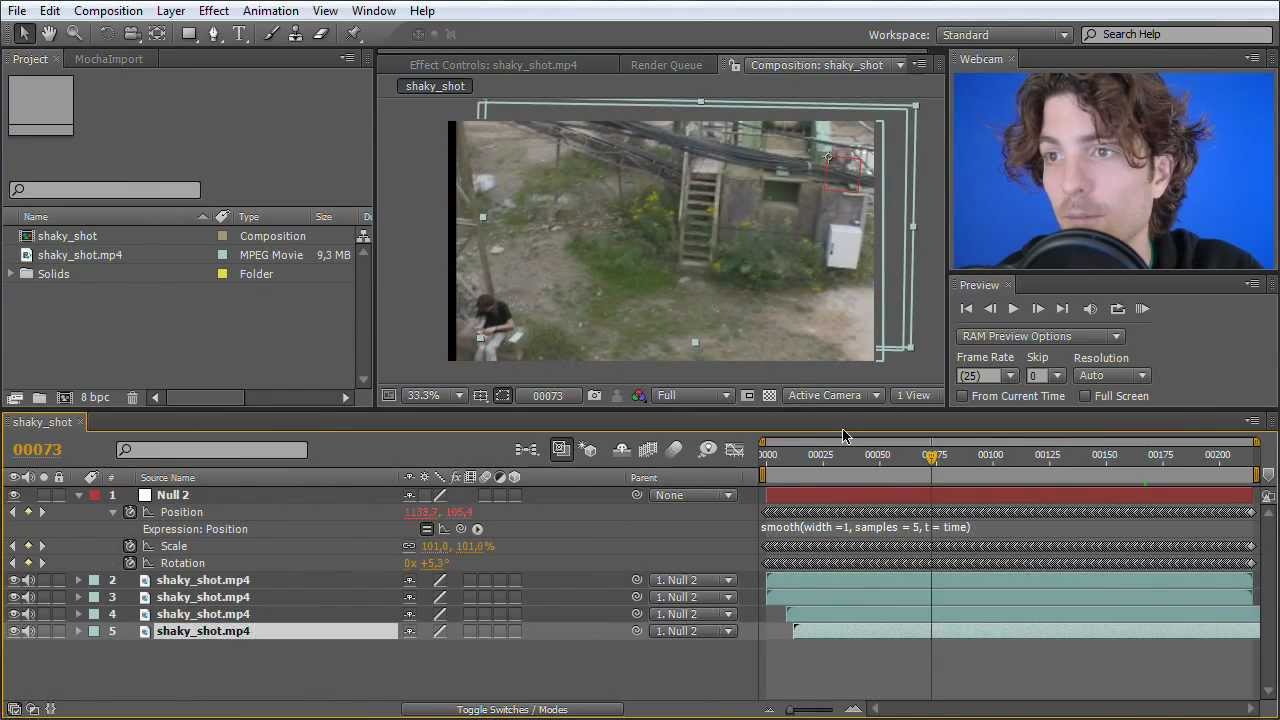Viewport: 1280px width, 720px height.
Task: Switch to MochaImport tab
Action: tap(109, 59)
